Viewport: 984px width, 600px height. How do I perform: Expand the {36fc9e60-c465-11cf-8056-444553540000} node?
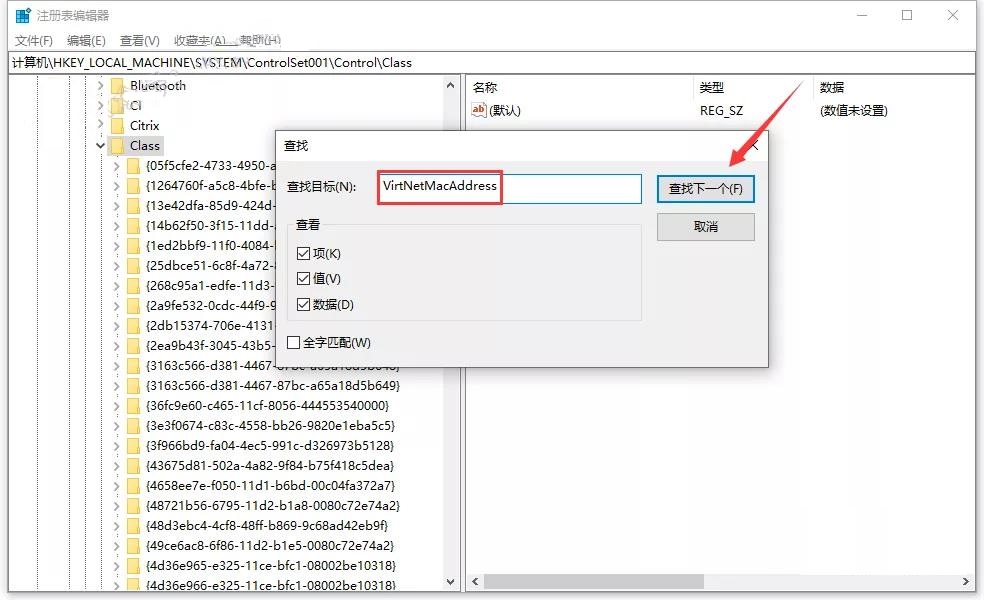117,406
